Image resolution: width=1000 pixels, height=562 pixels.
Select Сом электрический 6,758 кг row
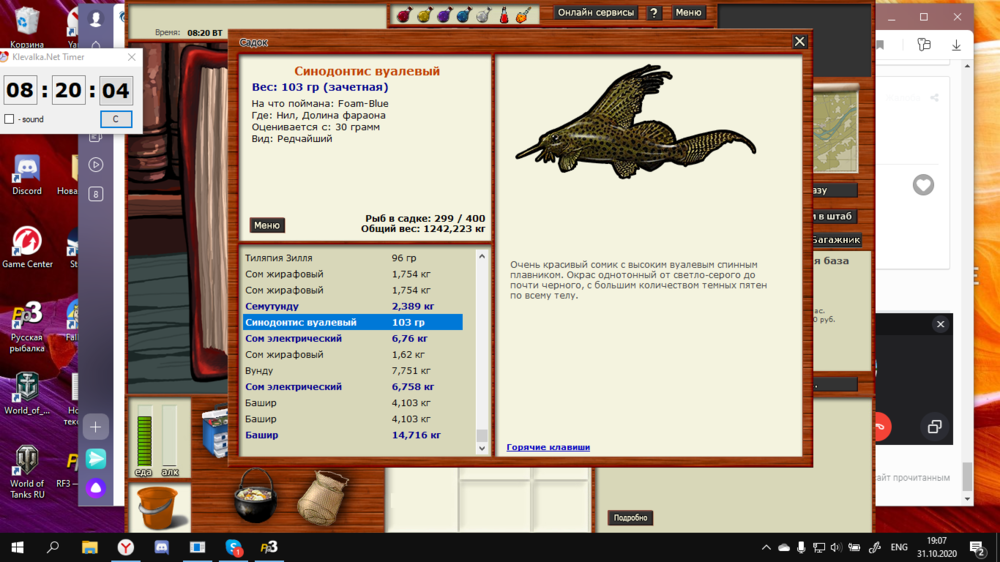point(353,387)
